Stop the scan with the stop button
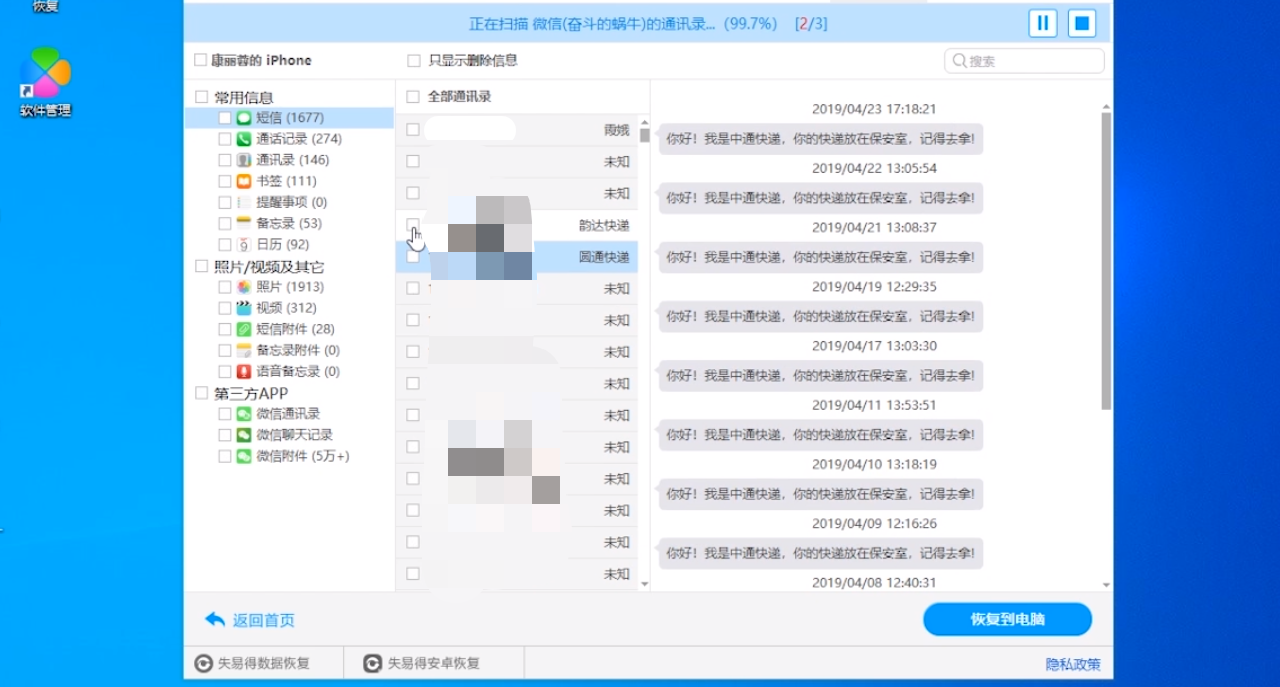Viewport: 1280px width, 687px height. click(1082, 23)
